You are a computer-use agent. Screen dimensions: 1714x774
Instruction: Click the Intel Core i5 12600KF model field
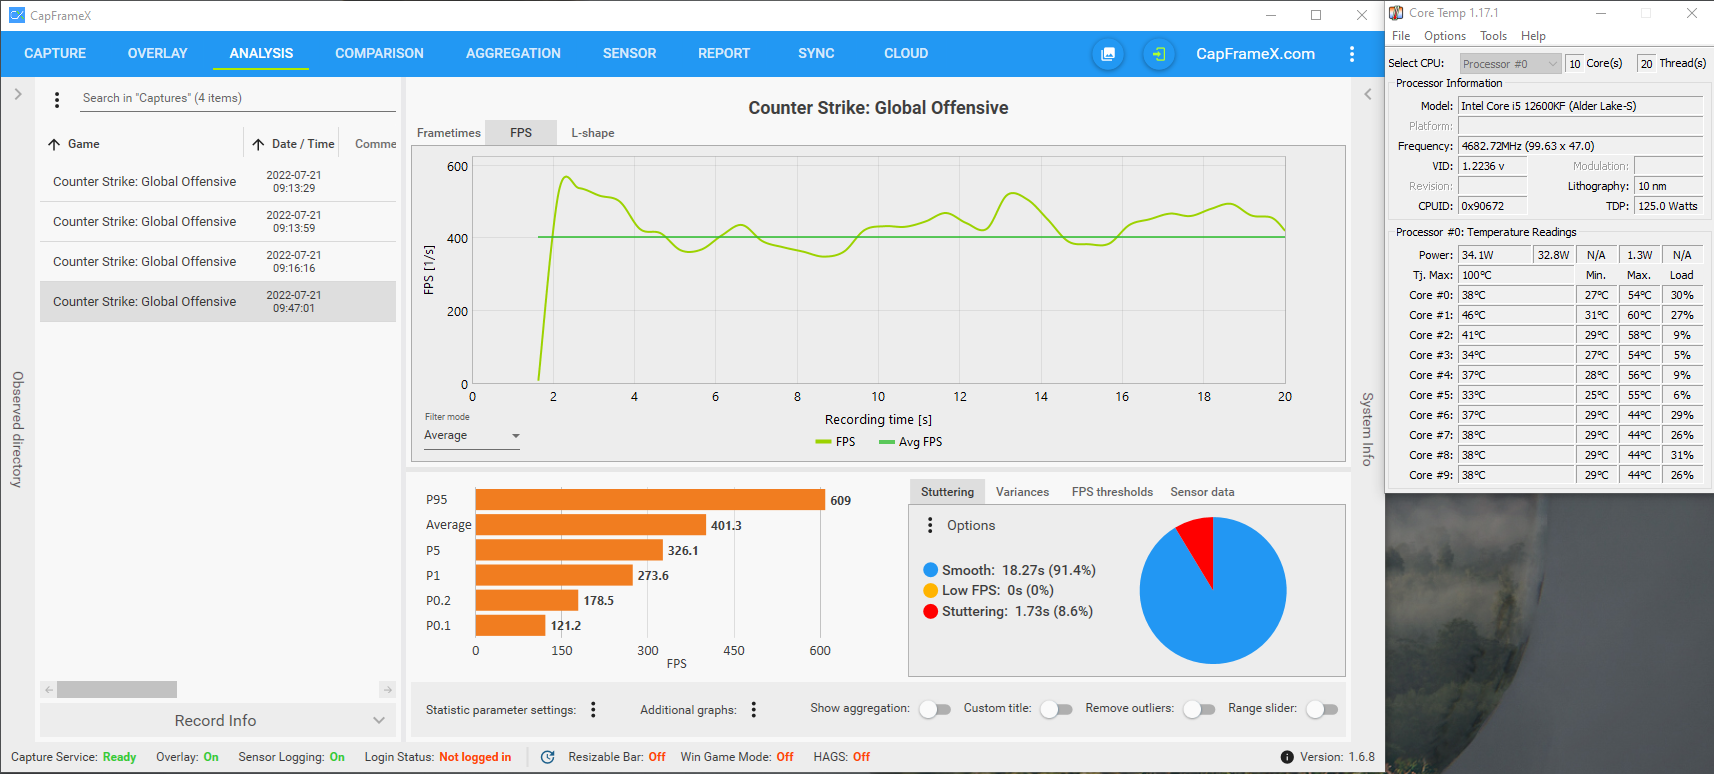point(1580,106)
